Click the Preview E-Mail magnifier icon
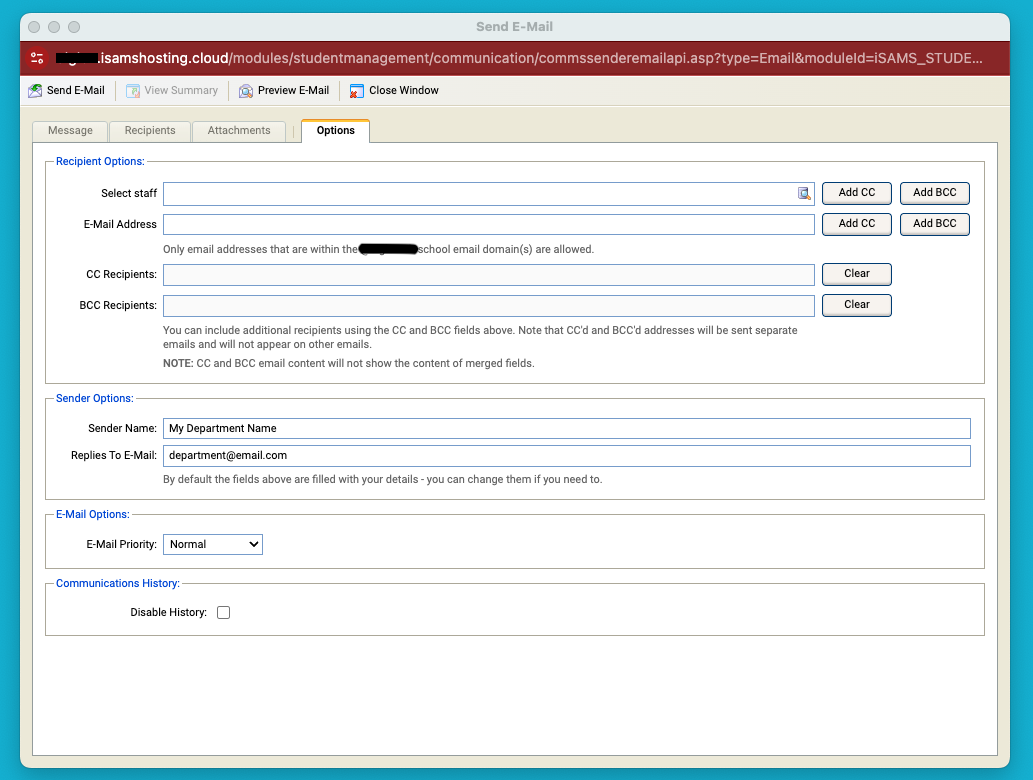1033x780 pixels. pos(246,91)
